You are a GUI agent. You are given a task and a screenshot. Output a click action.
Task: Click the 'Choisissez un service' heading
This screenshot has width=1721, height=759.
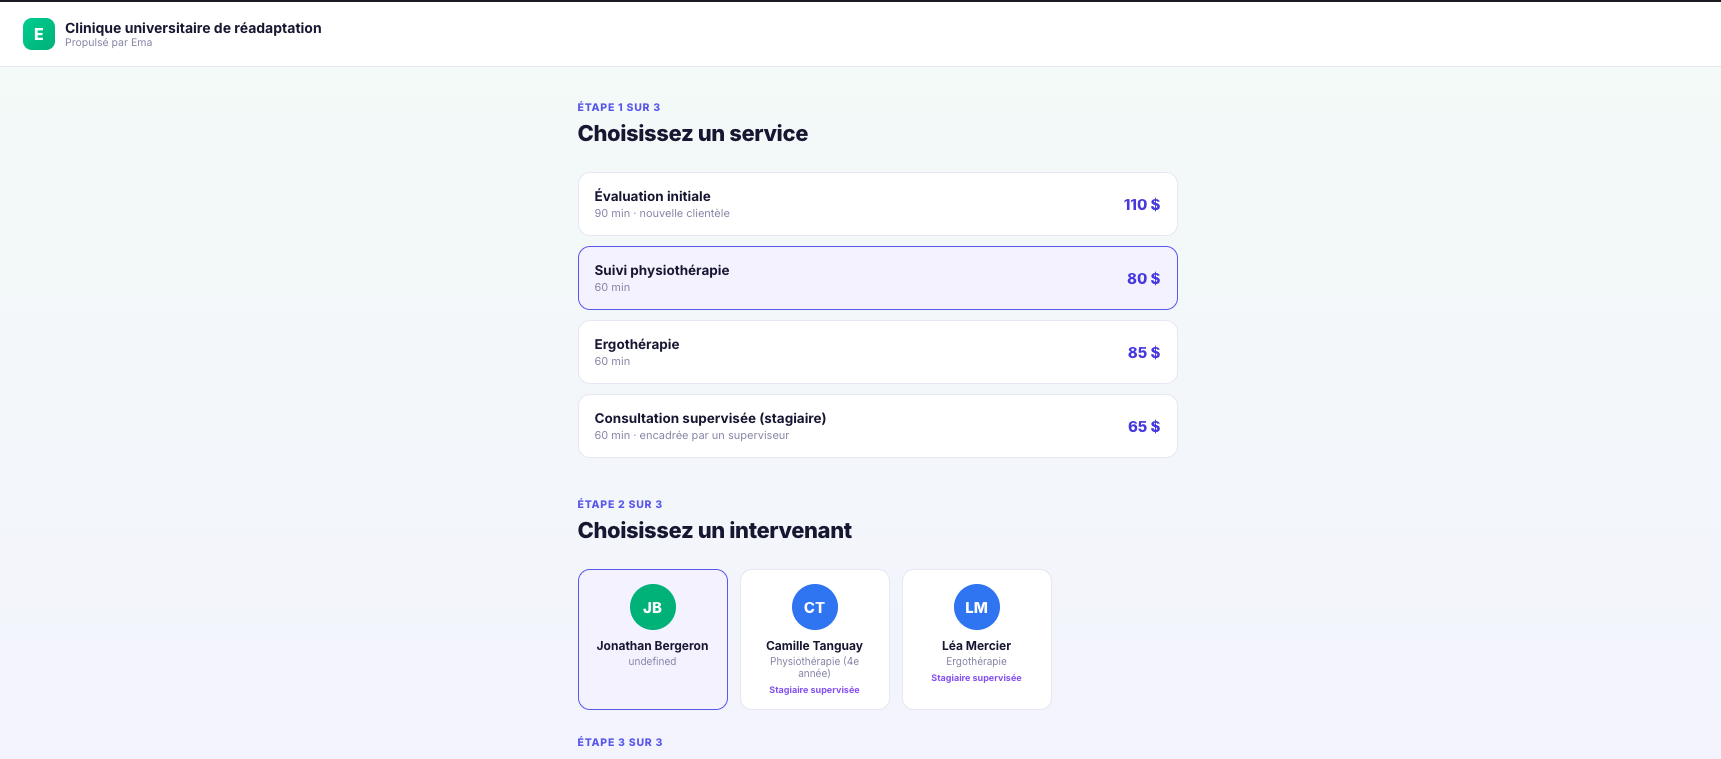coord(693,133)
